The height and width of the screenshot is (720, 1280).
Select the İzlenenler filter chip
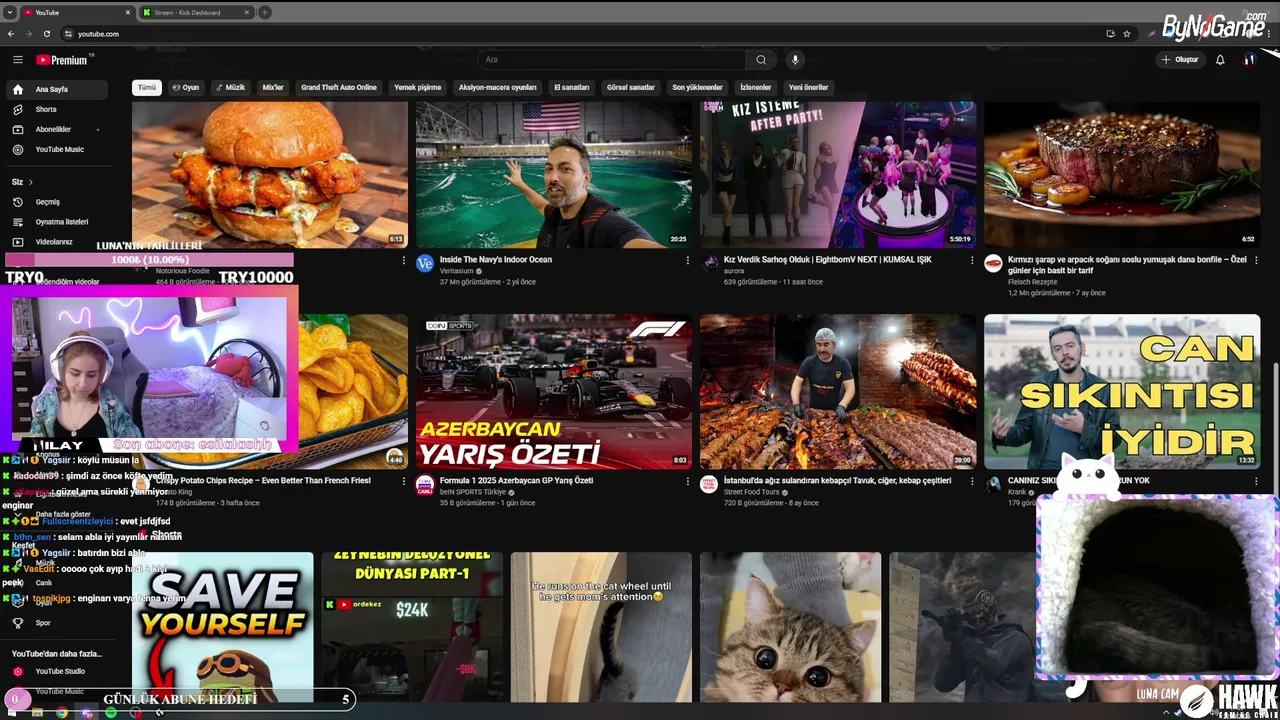pyautogui.click(x=756, y=87)
